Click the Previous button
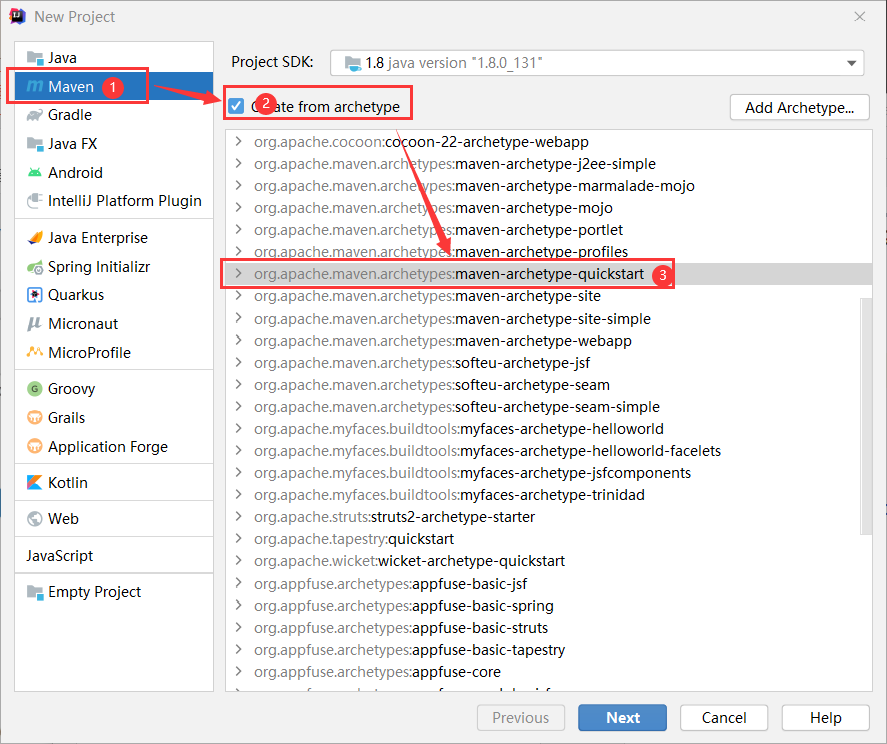This screenshot has width=887, height=744. click(x=520, y=717)
